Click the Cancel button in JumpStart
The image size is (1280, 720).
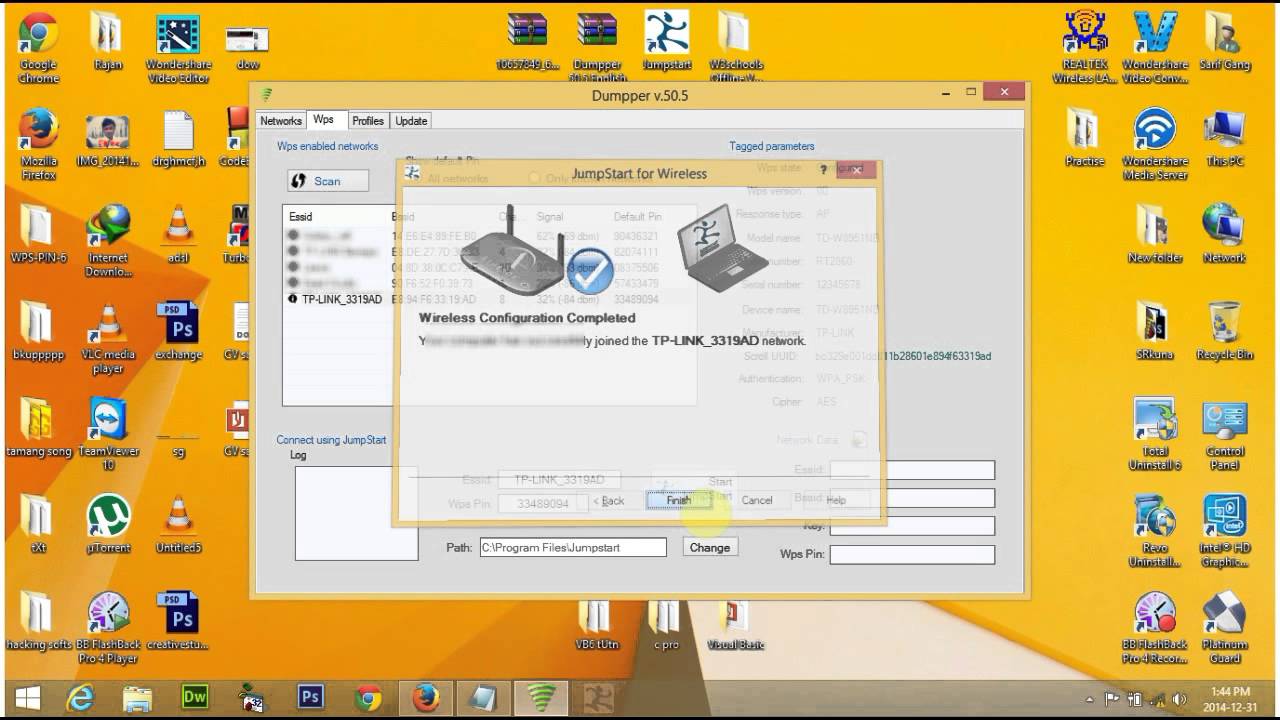pos(757,500)
